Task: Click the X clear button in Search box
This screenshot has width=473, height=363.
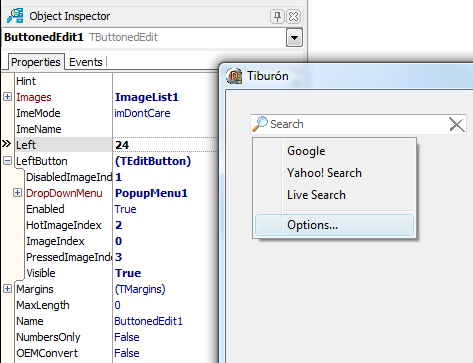Action: click(x=457, y=125)
